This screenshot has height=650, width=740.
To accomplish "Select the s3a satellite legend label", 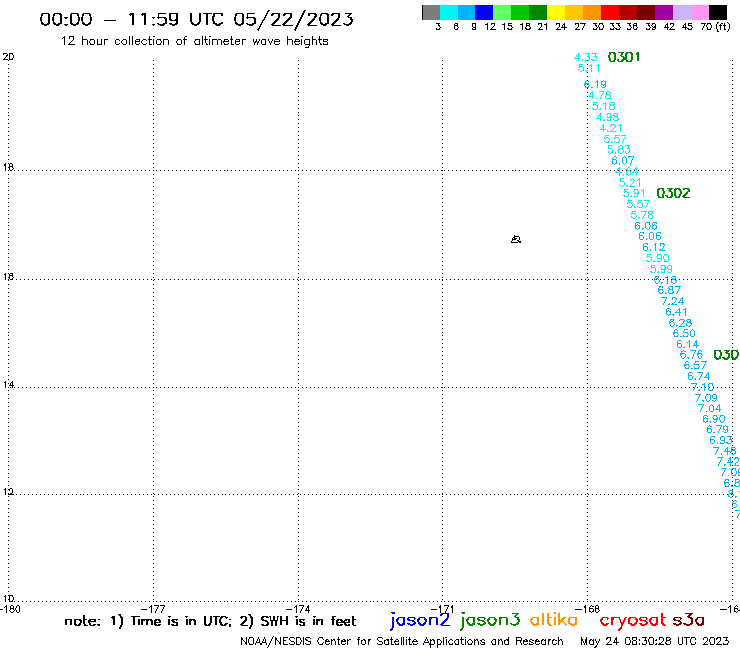I will pyautogui.click(x=688, y=620).
